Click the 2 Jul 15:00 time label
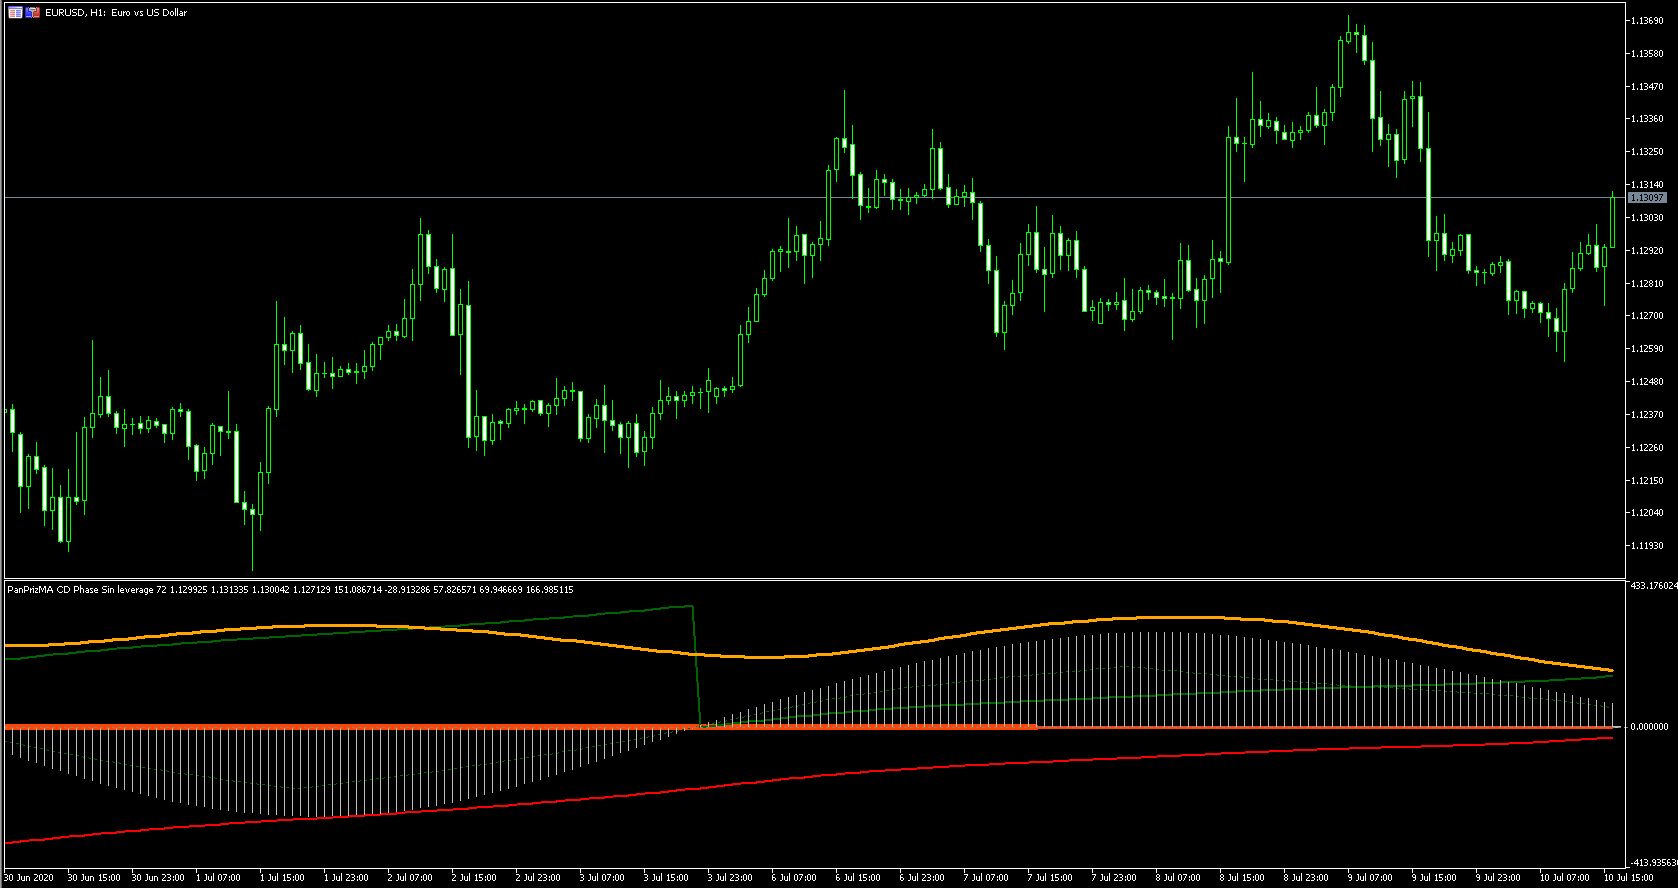1678x888 pixels. 474,878
